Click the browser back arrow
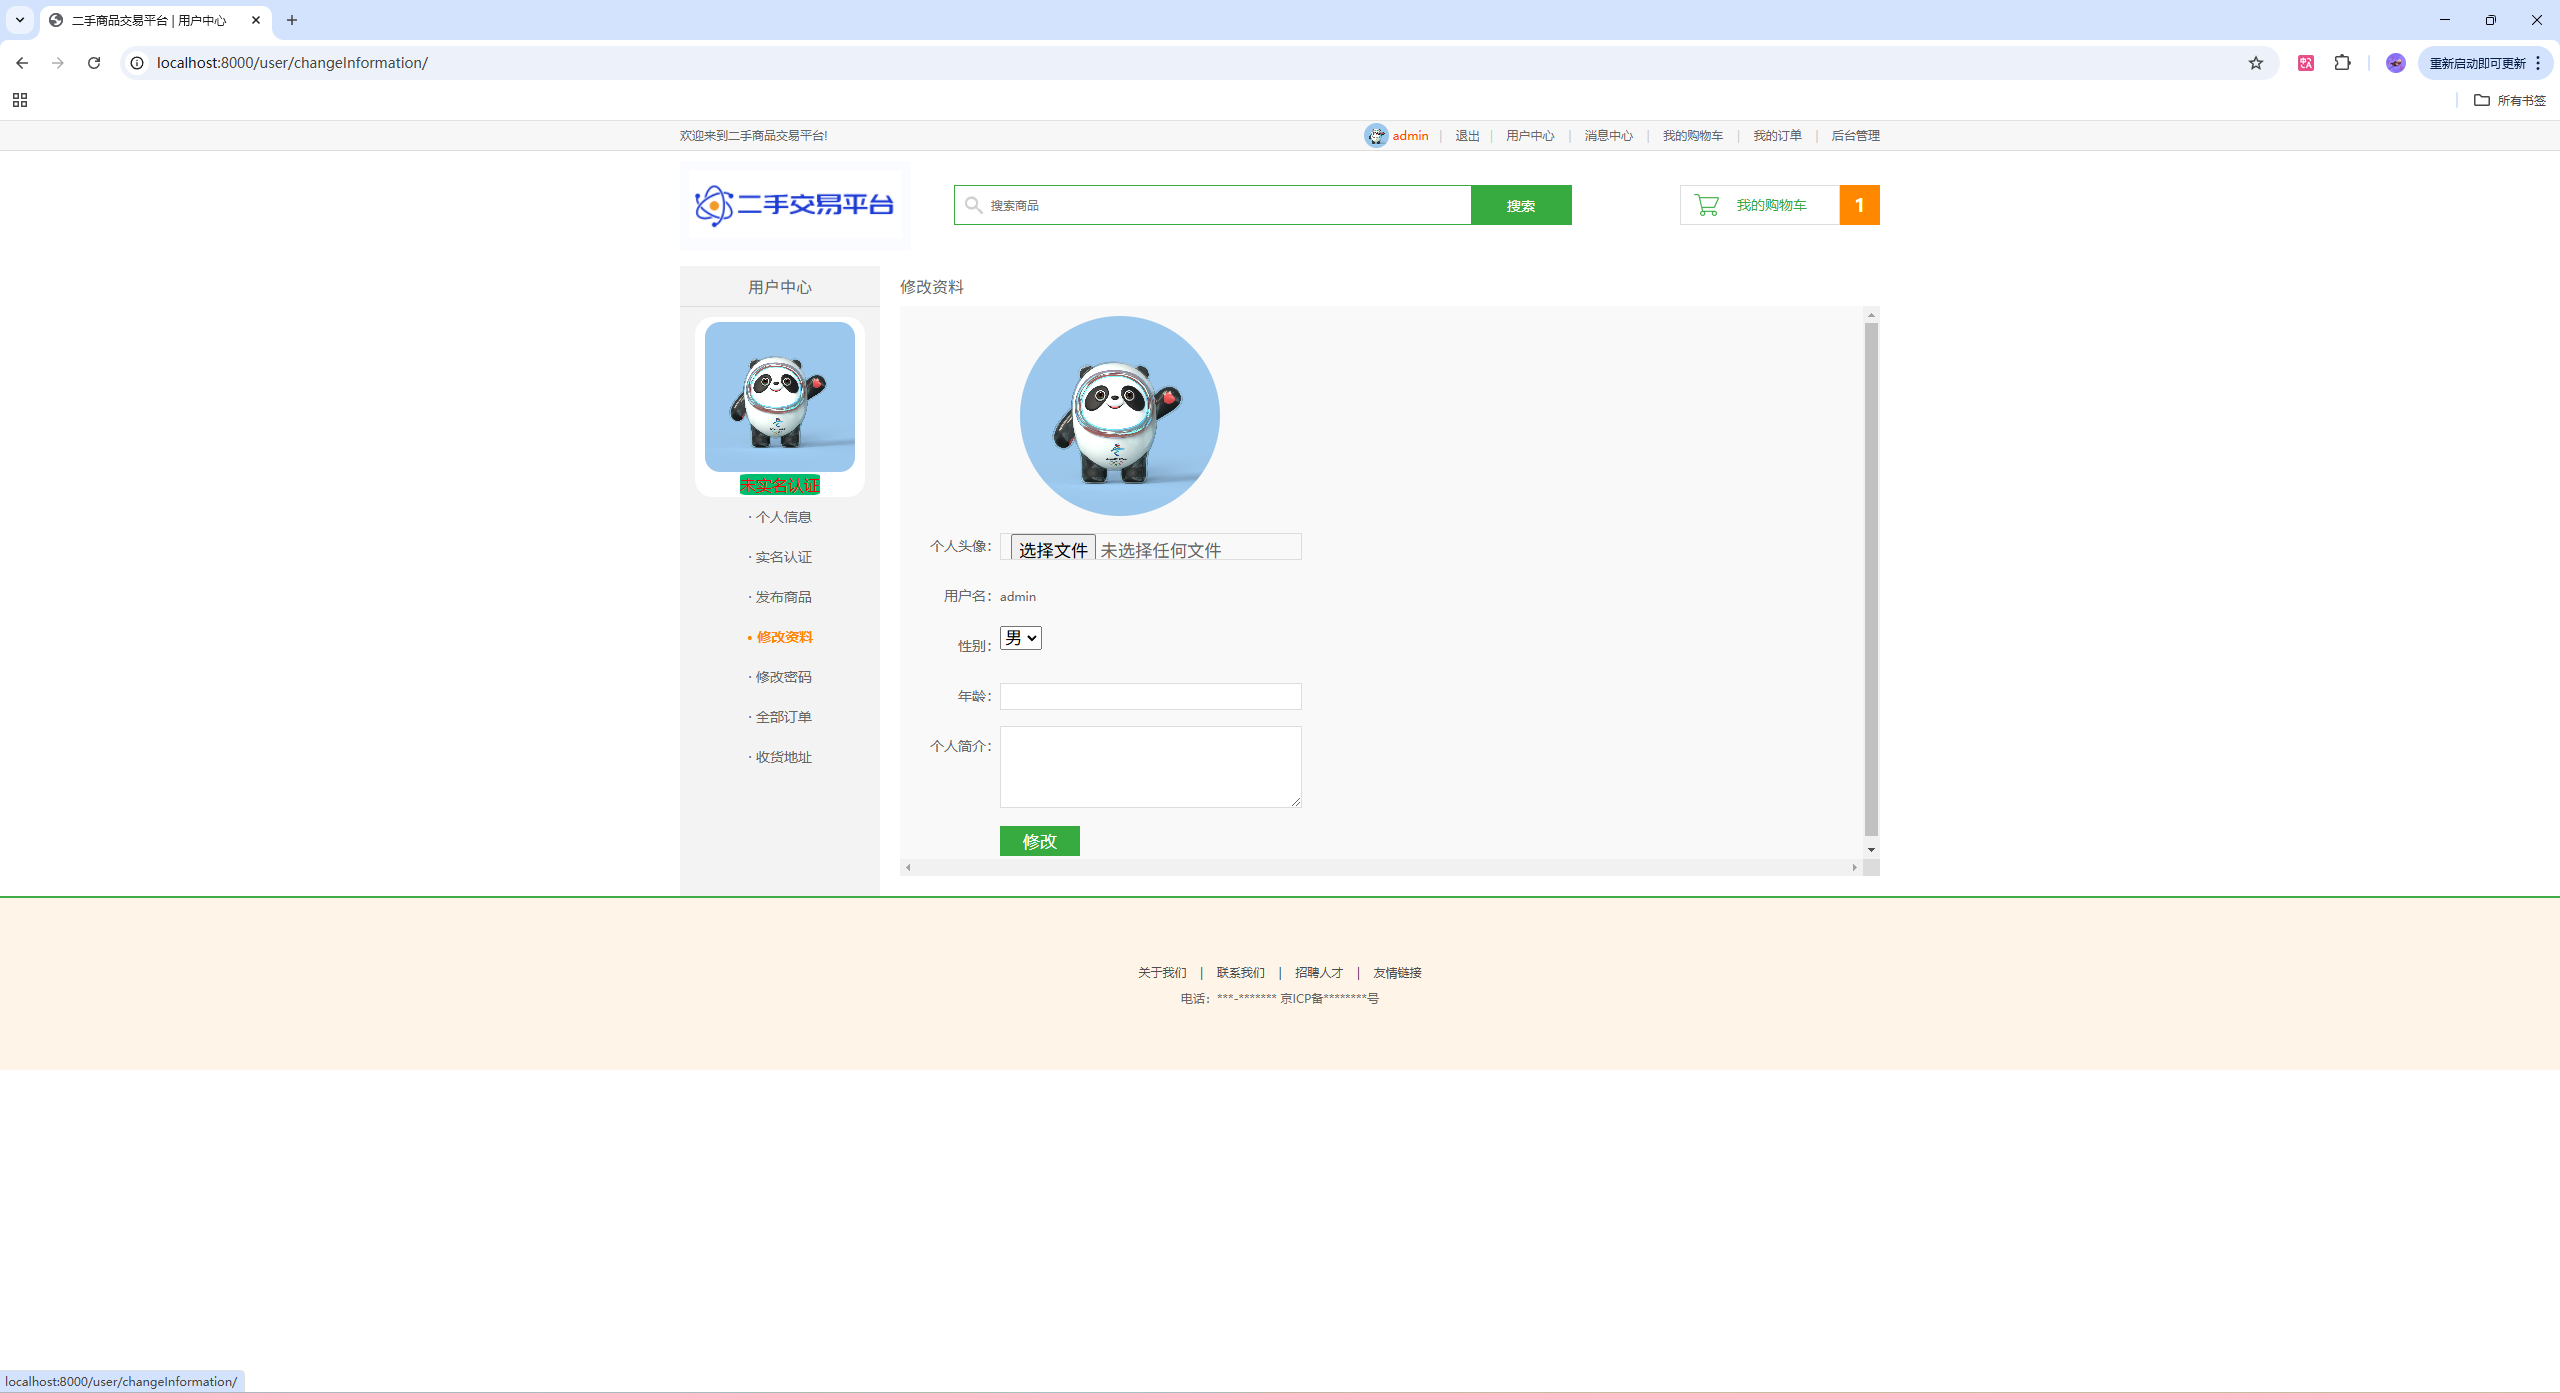Screen dimensions: 2560x1393 [22, 63]
